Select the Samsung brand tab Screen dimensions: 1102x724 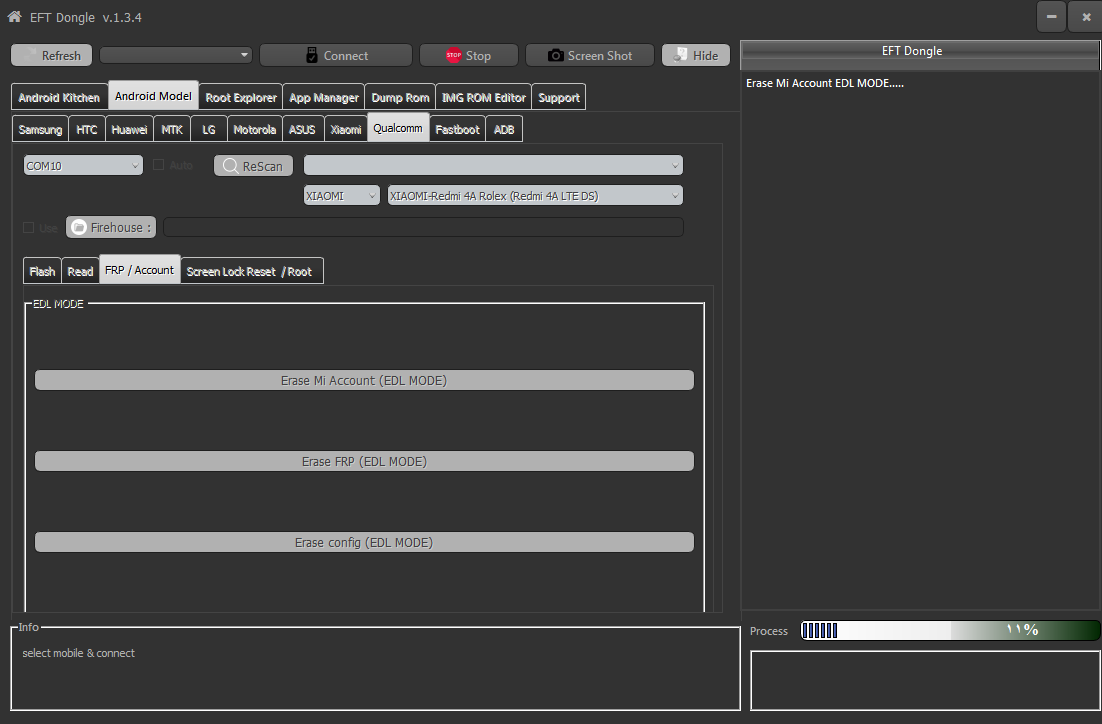click(x=41, y=129)
